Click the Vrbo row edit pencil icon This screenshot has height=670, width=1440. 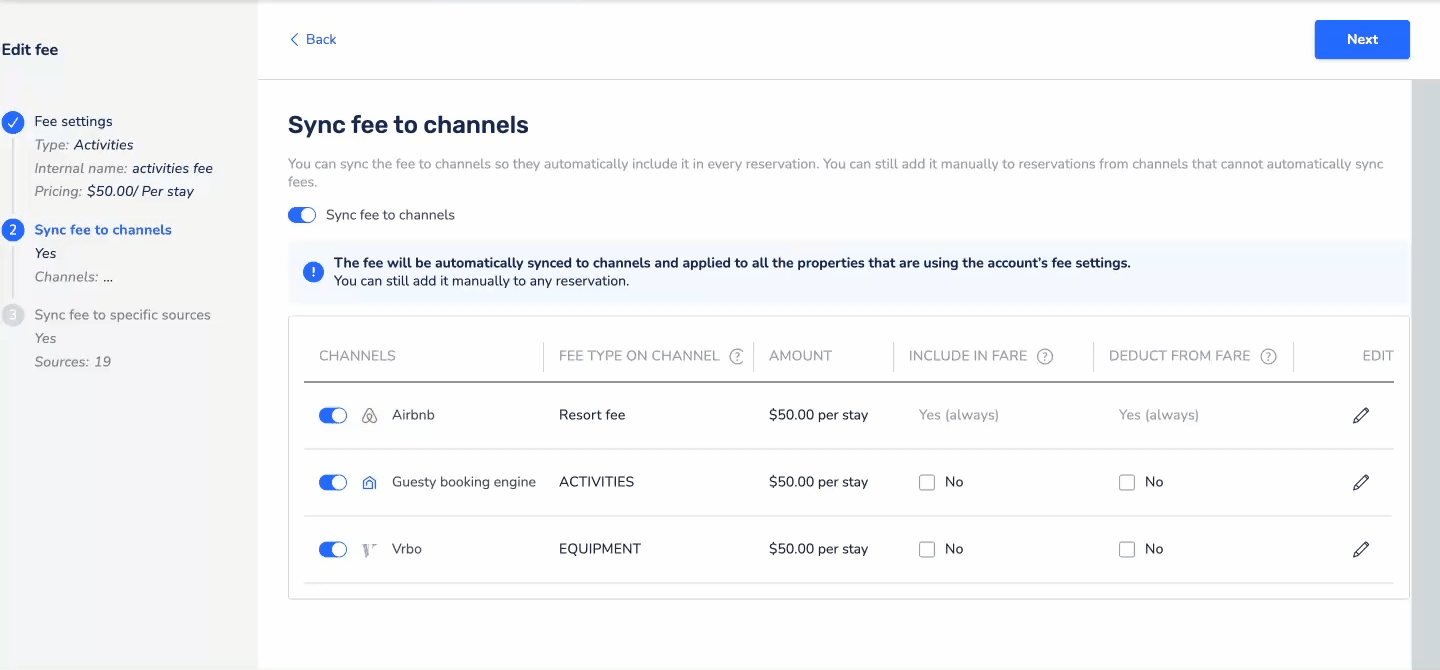(x=1360, y=549)
